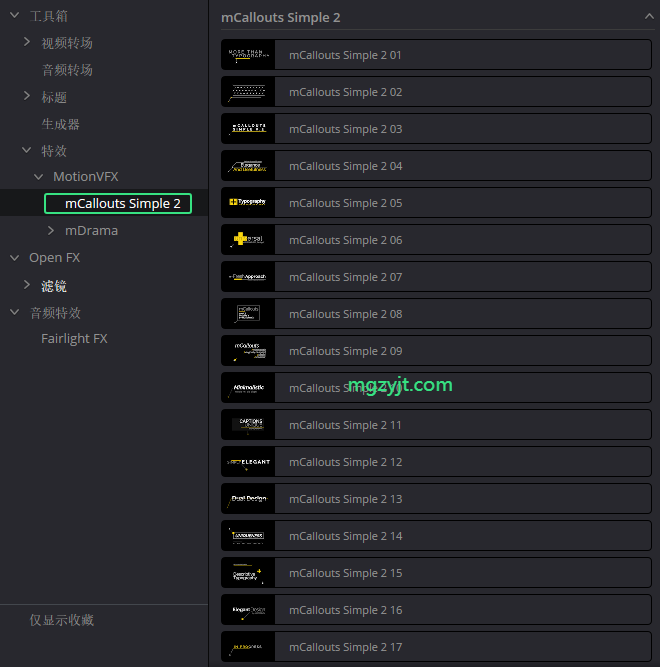
Task: Click the 音频特效 section label
Action: click(x=55, y=313)
